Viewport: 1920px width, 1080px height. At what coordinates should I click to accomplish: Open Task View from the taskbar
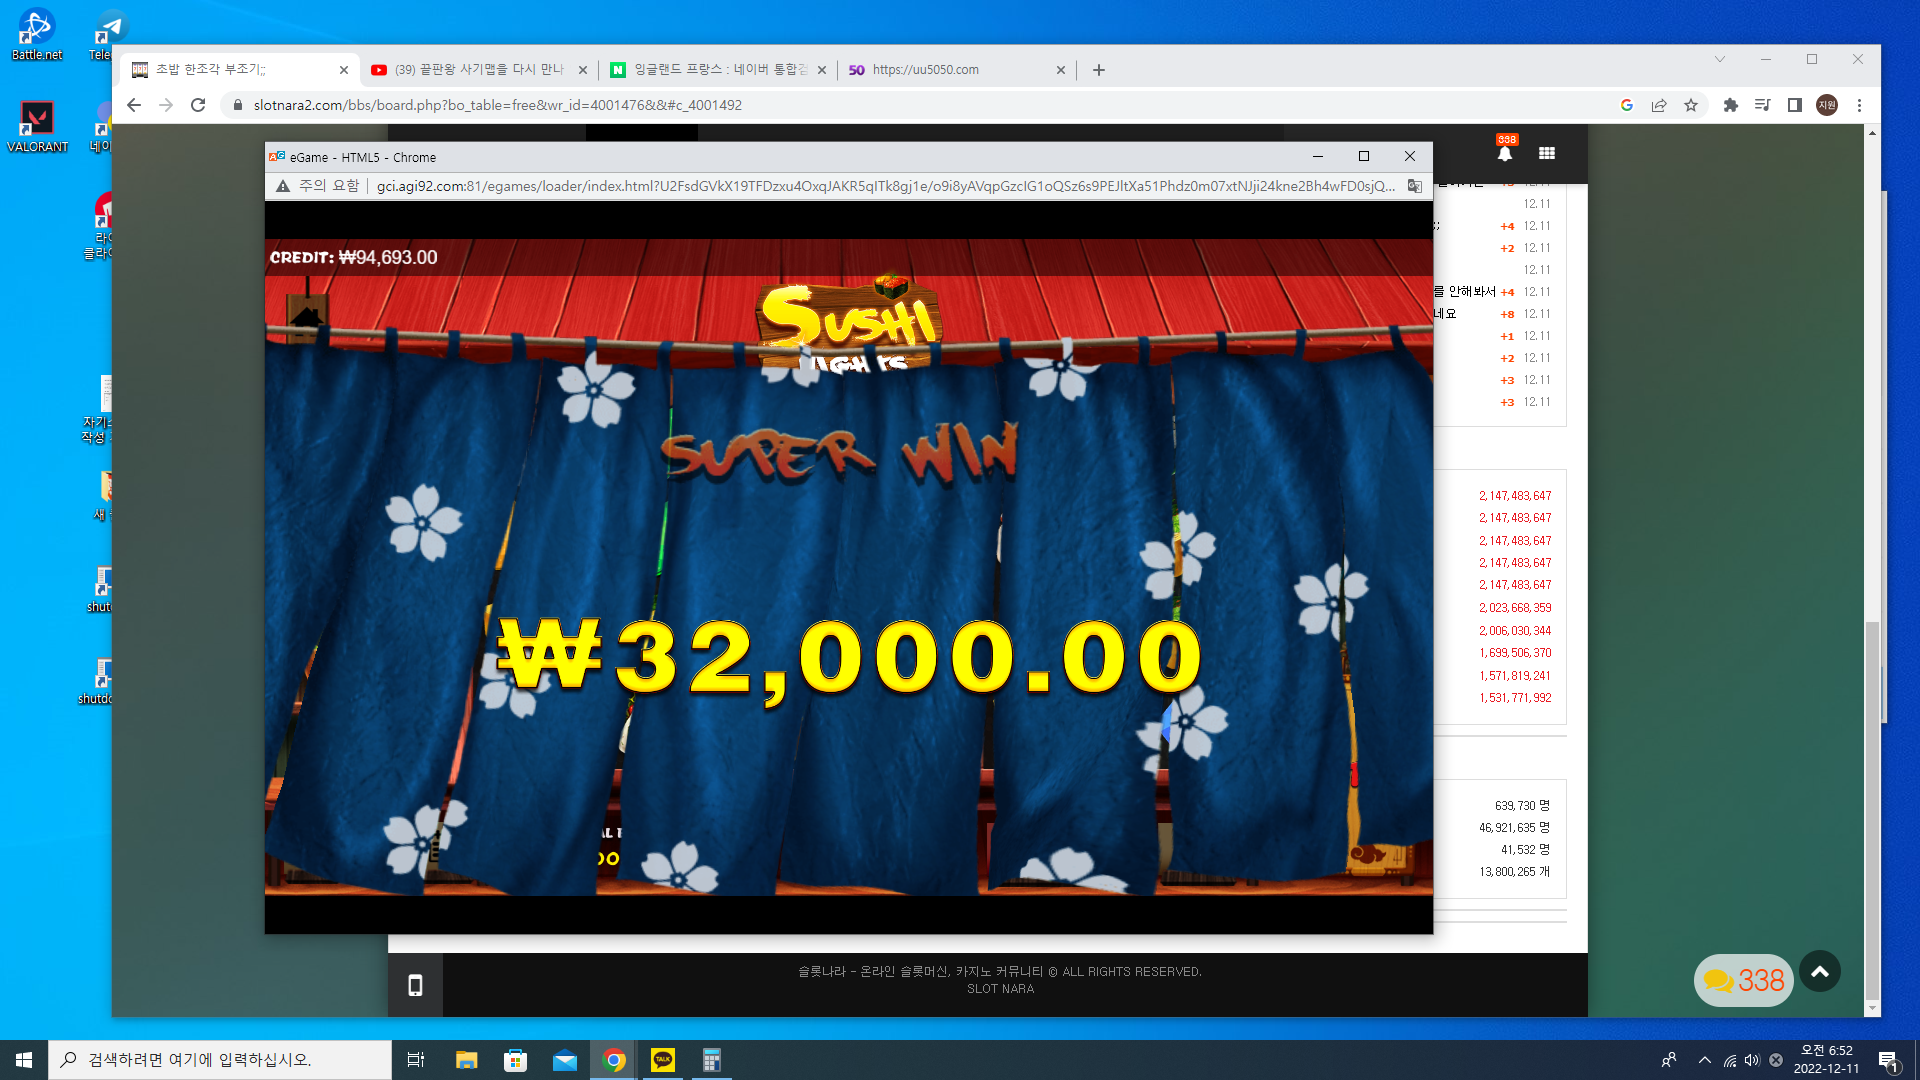pos(416,1060)
